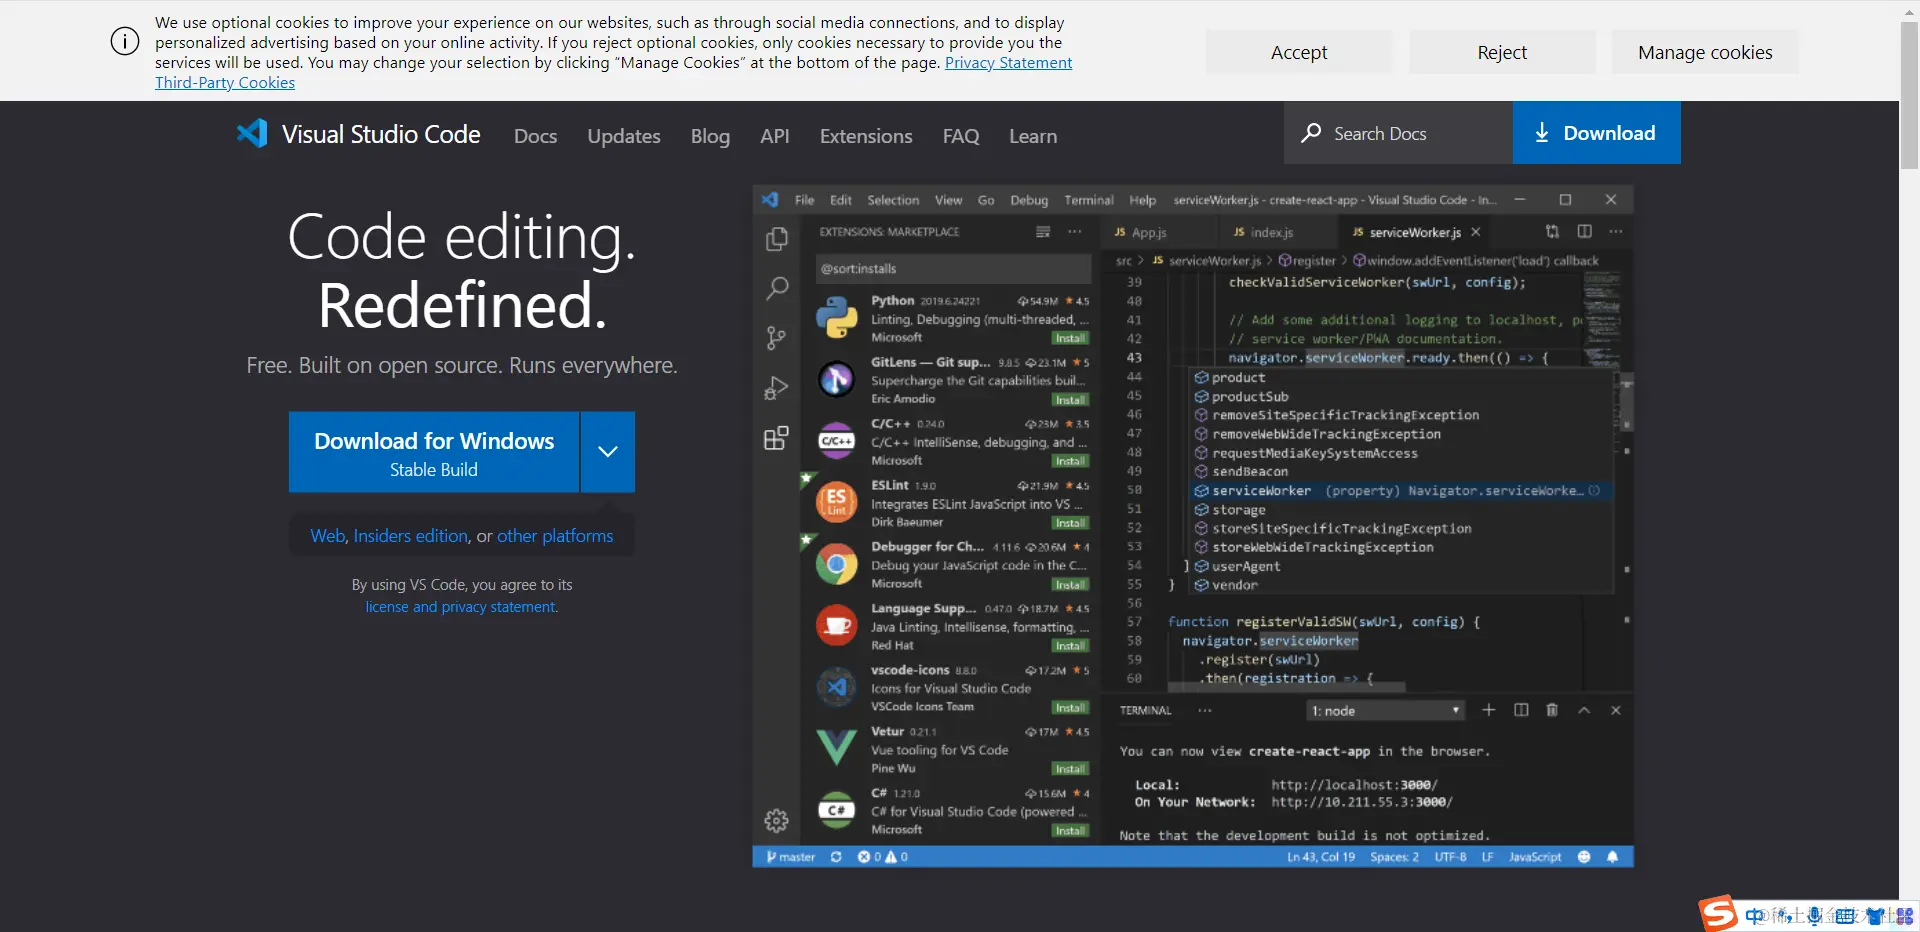Viewport: 1920px width, 932px height.
Task: Click the new terminal plus icon
Action: pos(1489,710)
